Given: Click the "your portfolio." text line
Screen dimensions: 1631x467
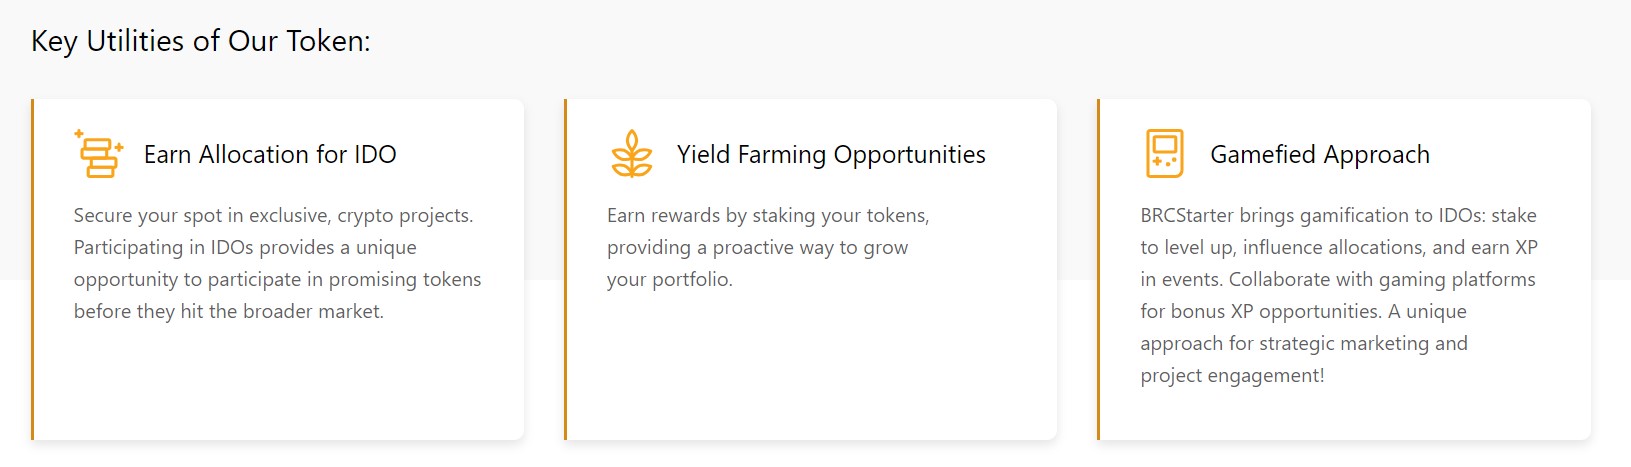Looking at the screenshot, I should coord(669,280).
